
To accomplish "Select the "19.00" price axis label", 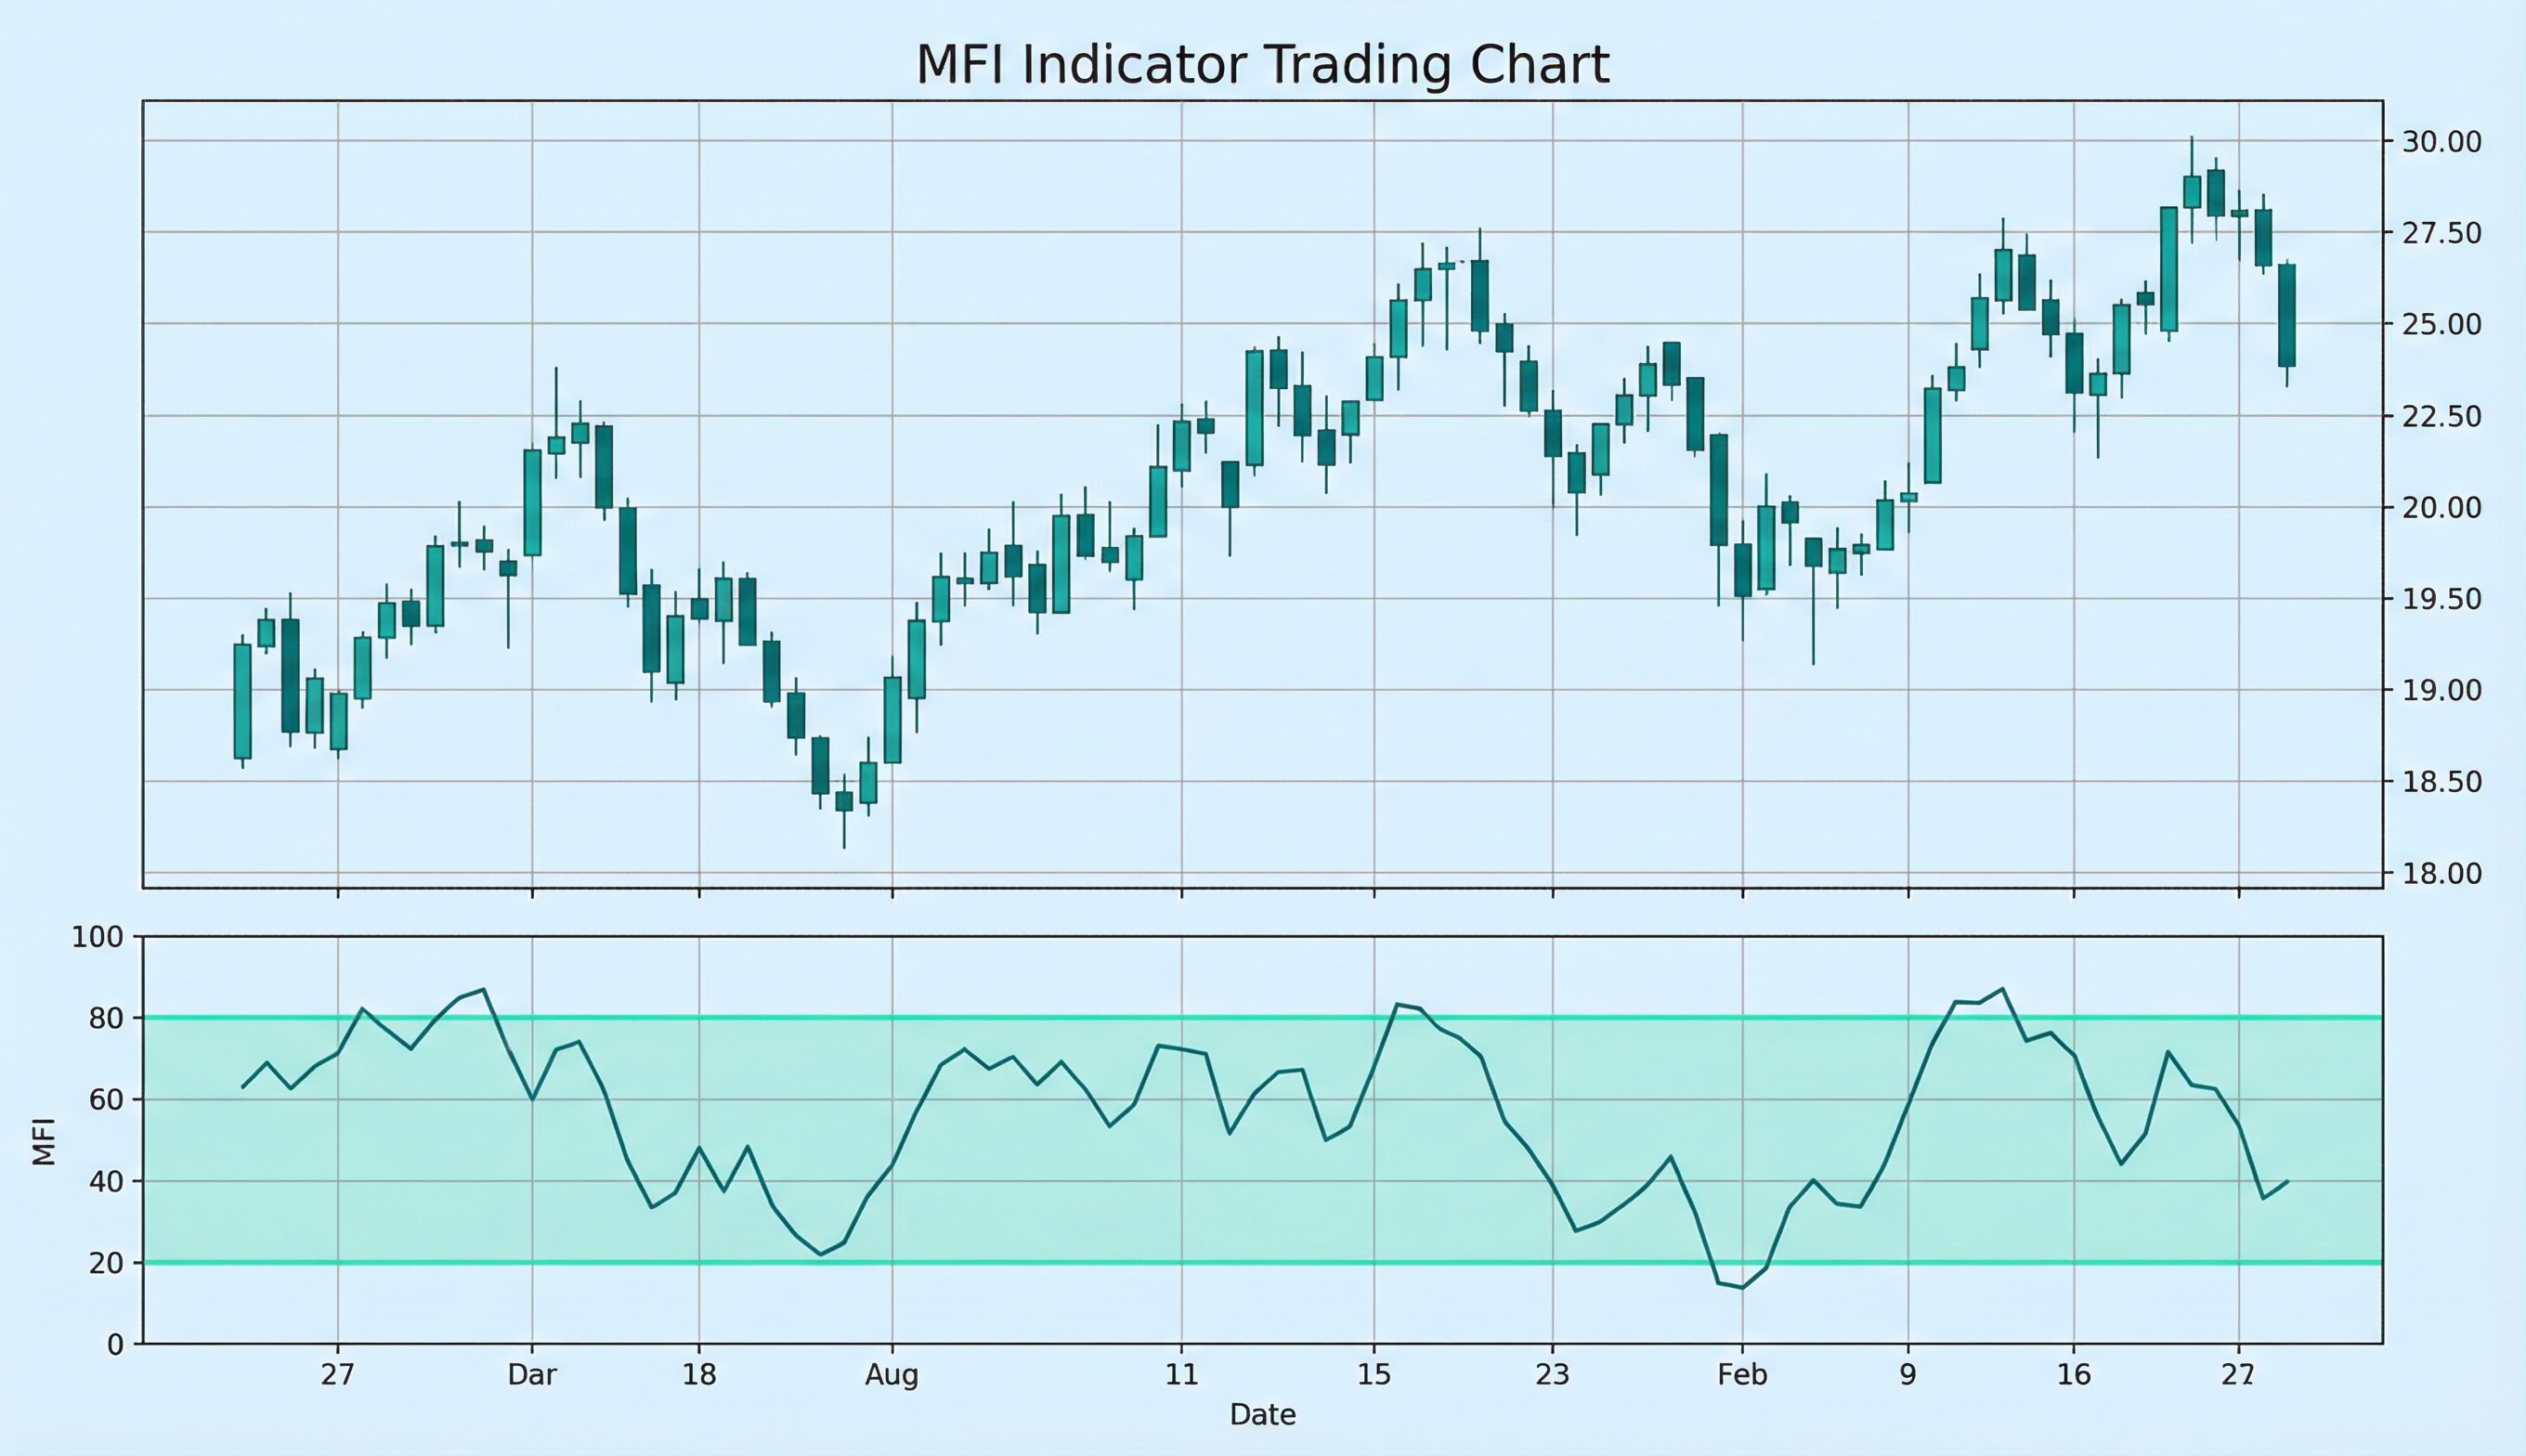I will (x=2441, y=690).
